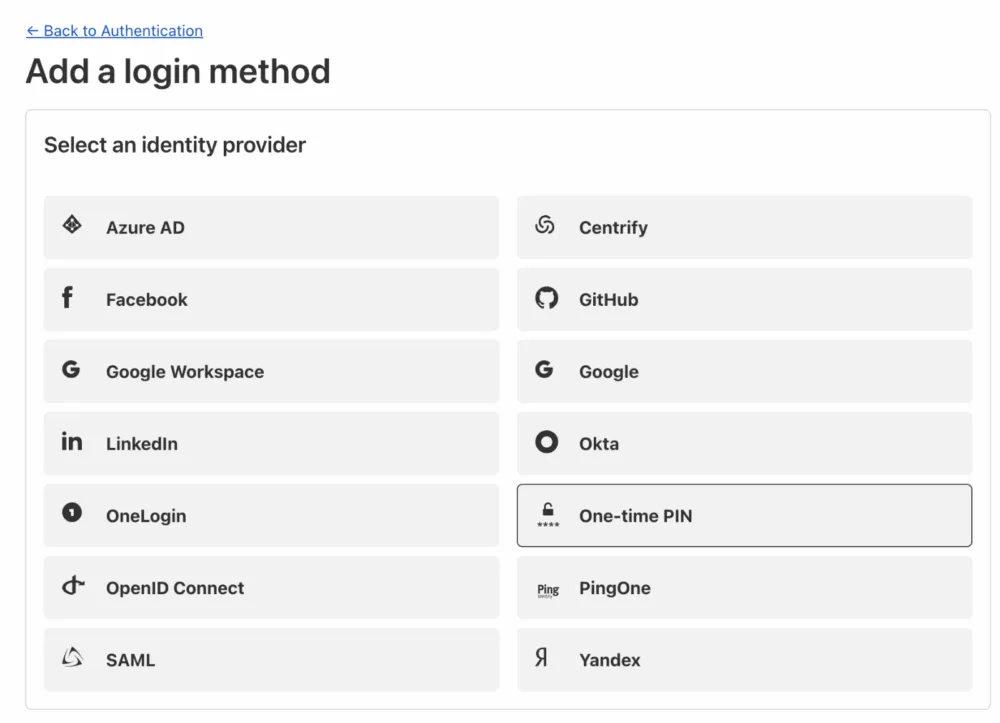Choose PingOne identity provider tile
The width and height of the screenshot is (1000, 723).
[x=744, y=587]
